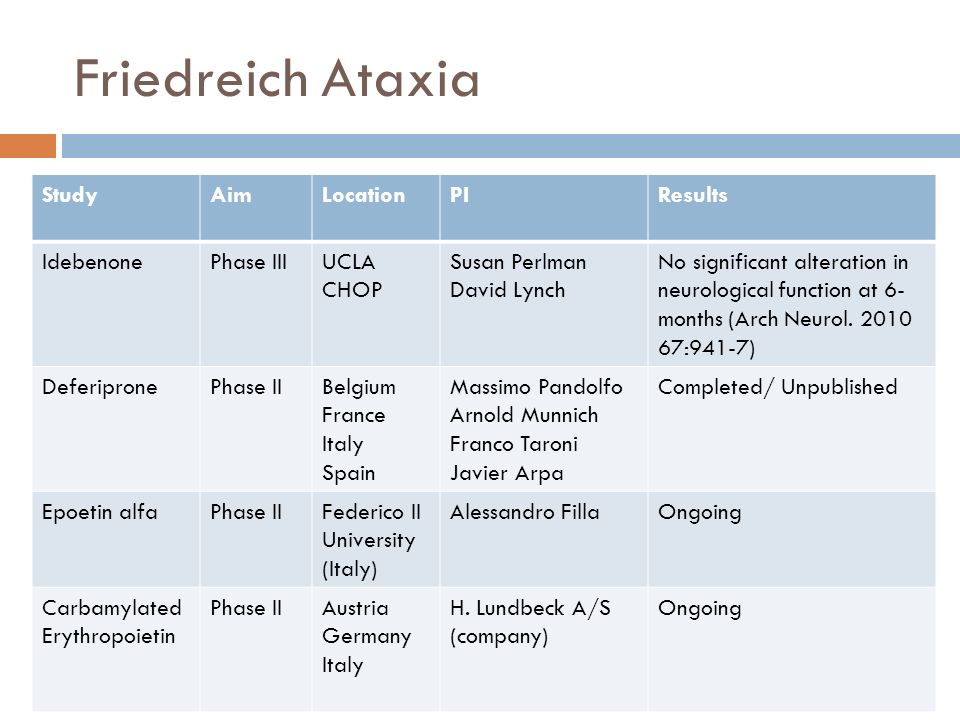
Task: Click the Arch Neurol. 2010 results text
Action: (x=823, y=319)
